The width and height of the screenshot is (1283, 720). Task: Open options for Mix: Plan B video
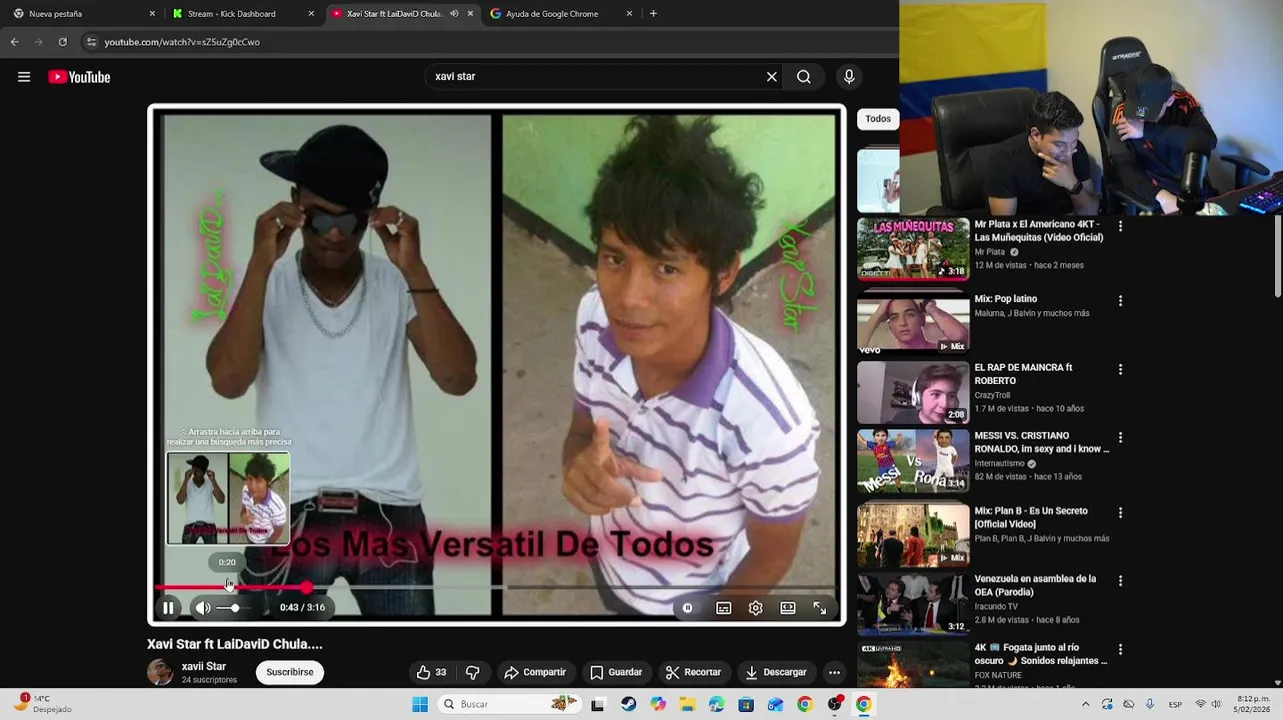click(x=1120, y=512)
